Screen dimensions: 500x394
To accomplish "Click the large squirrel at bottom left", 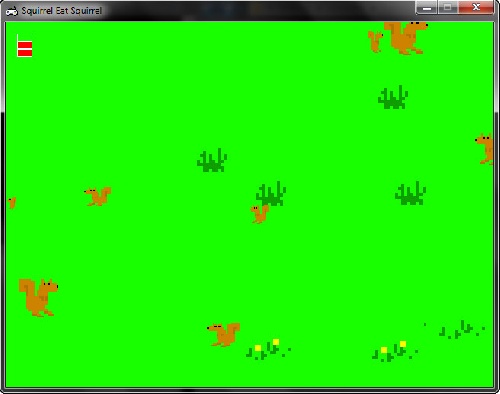I will pos(38,297).
